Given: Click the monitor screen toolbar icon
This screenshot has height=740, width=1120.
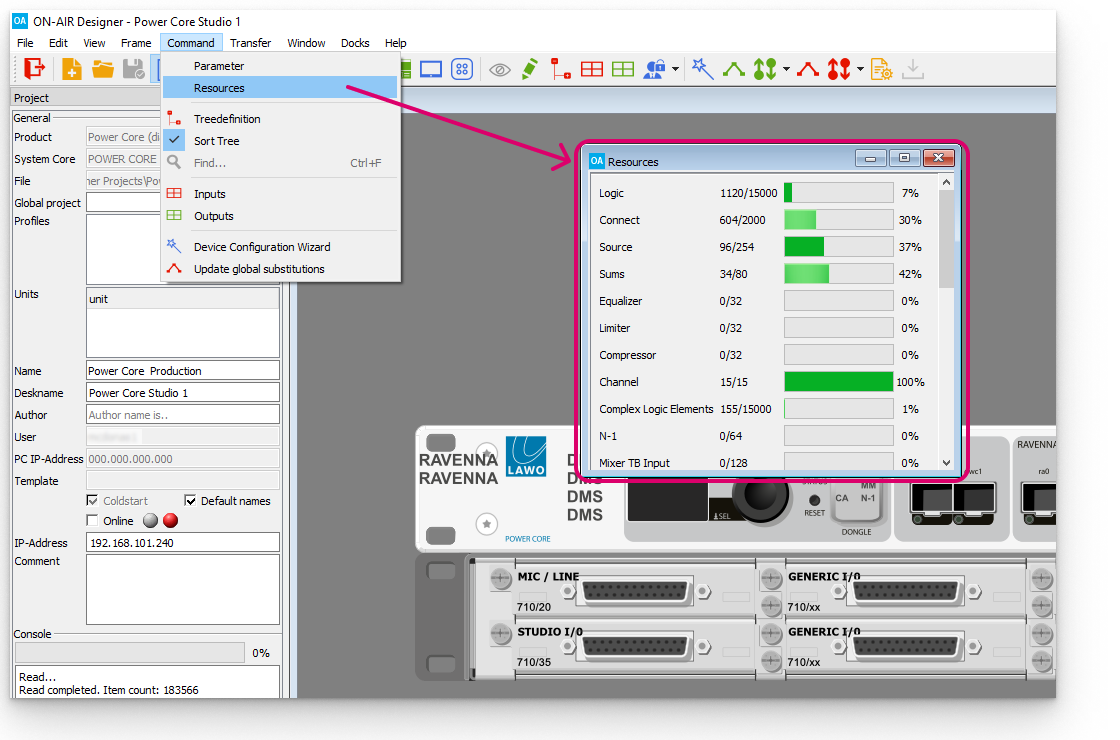Looking at the screenshot, I should pos(431,69).
